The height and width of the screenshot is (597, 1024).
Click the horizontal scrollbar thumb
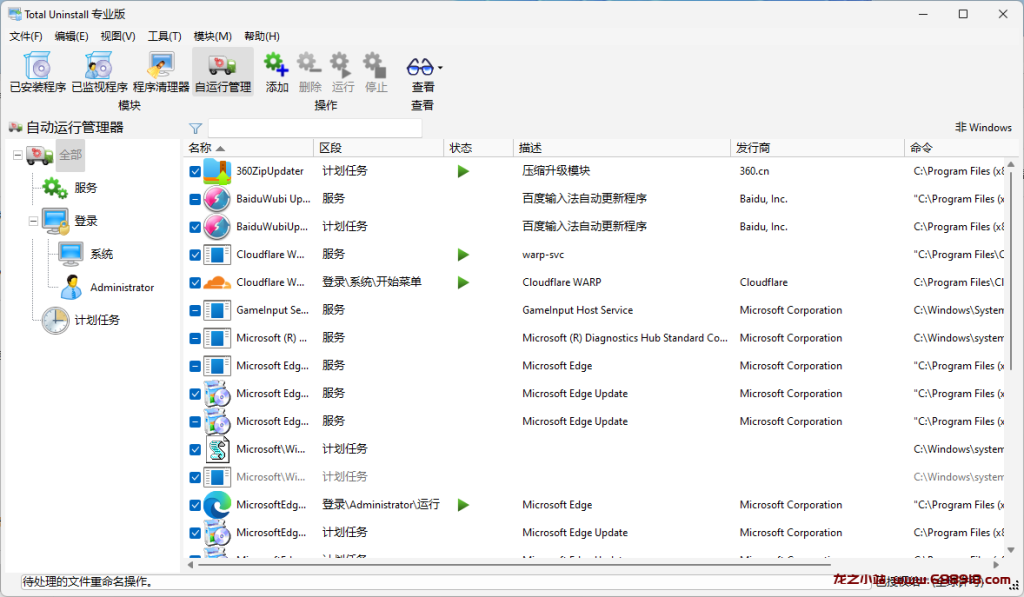pyautogui.click(x=513, y=564)
